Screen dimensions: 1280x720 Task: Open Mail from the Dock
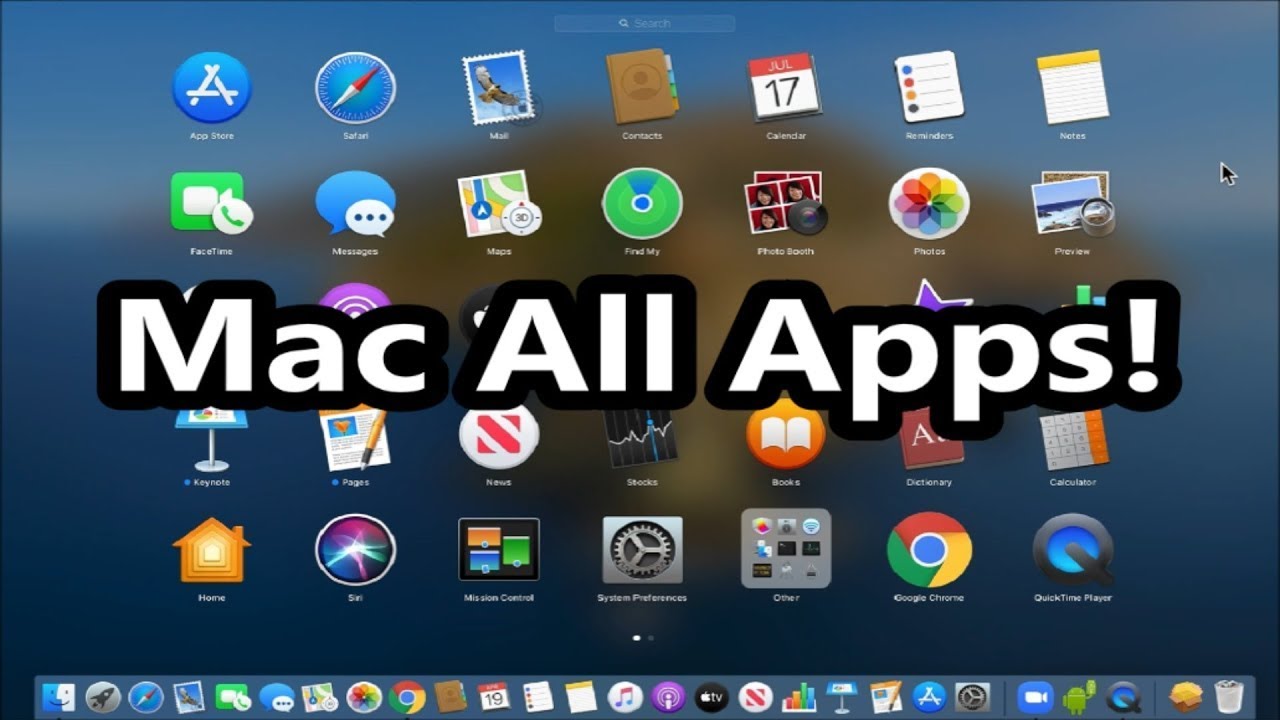click(x=188, y=696)
